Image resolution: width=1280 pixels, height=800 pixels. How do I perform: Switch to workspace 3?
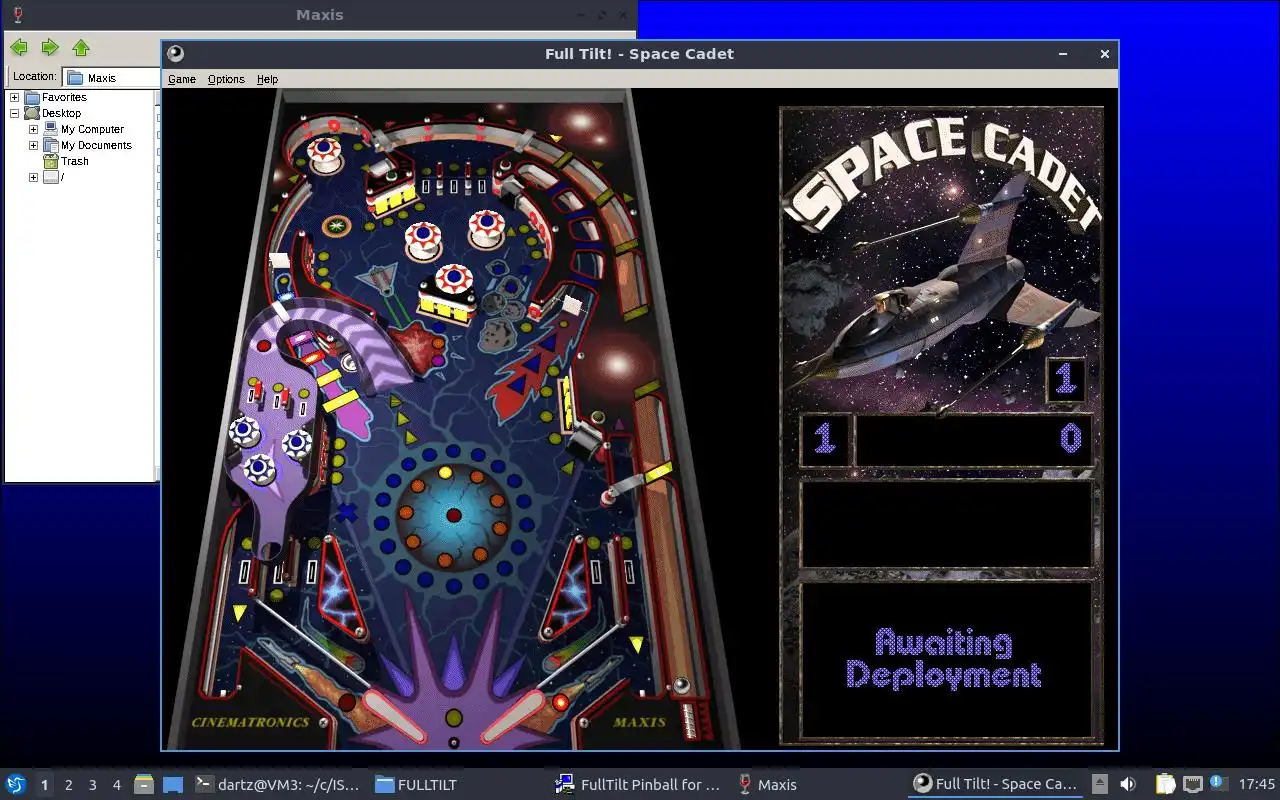pos(92,785)
